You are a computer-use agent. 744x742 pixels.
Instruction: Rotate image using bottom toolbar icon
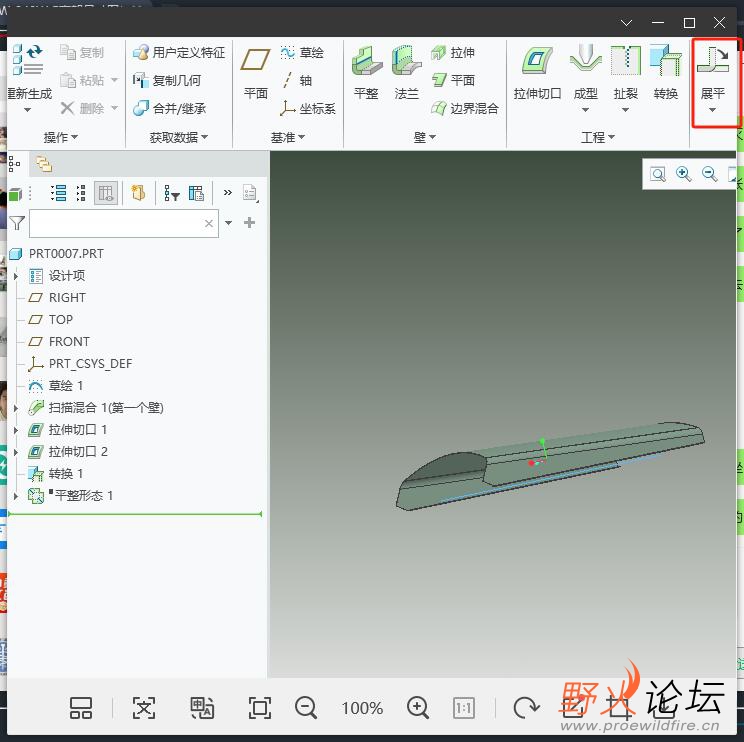[526, 708]
